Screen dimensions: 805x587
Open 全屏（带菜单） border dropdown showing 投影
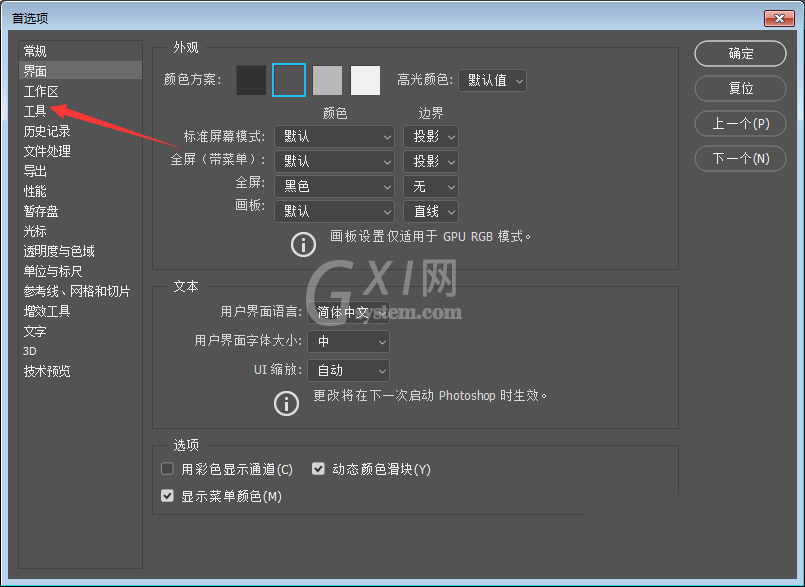(x=431, y=161)
